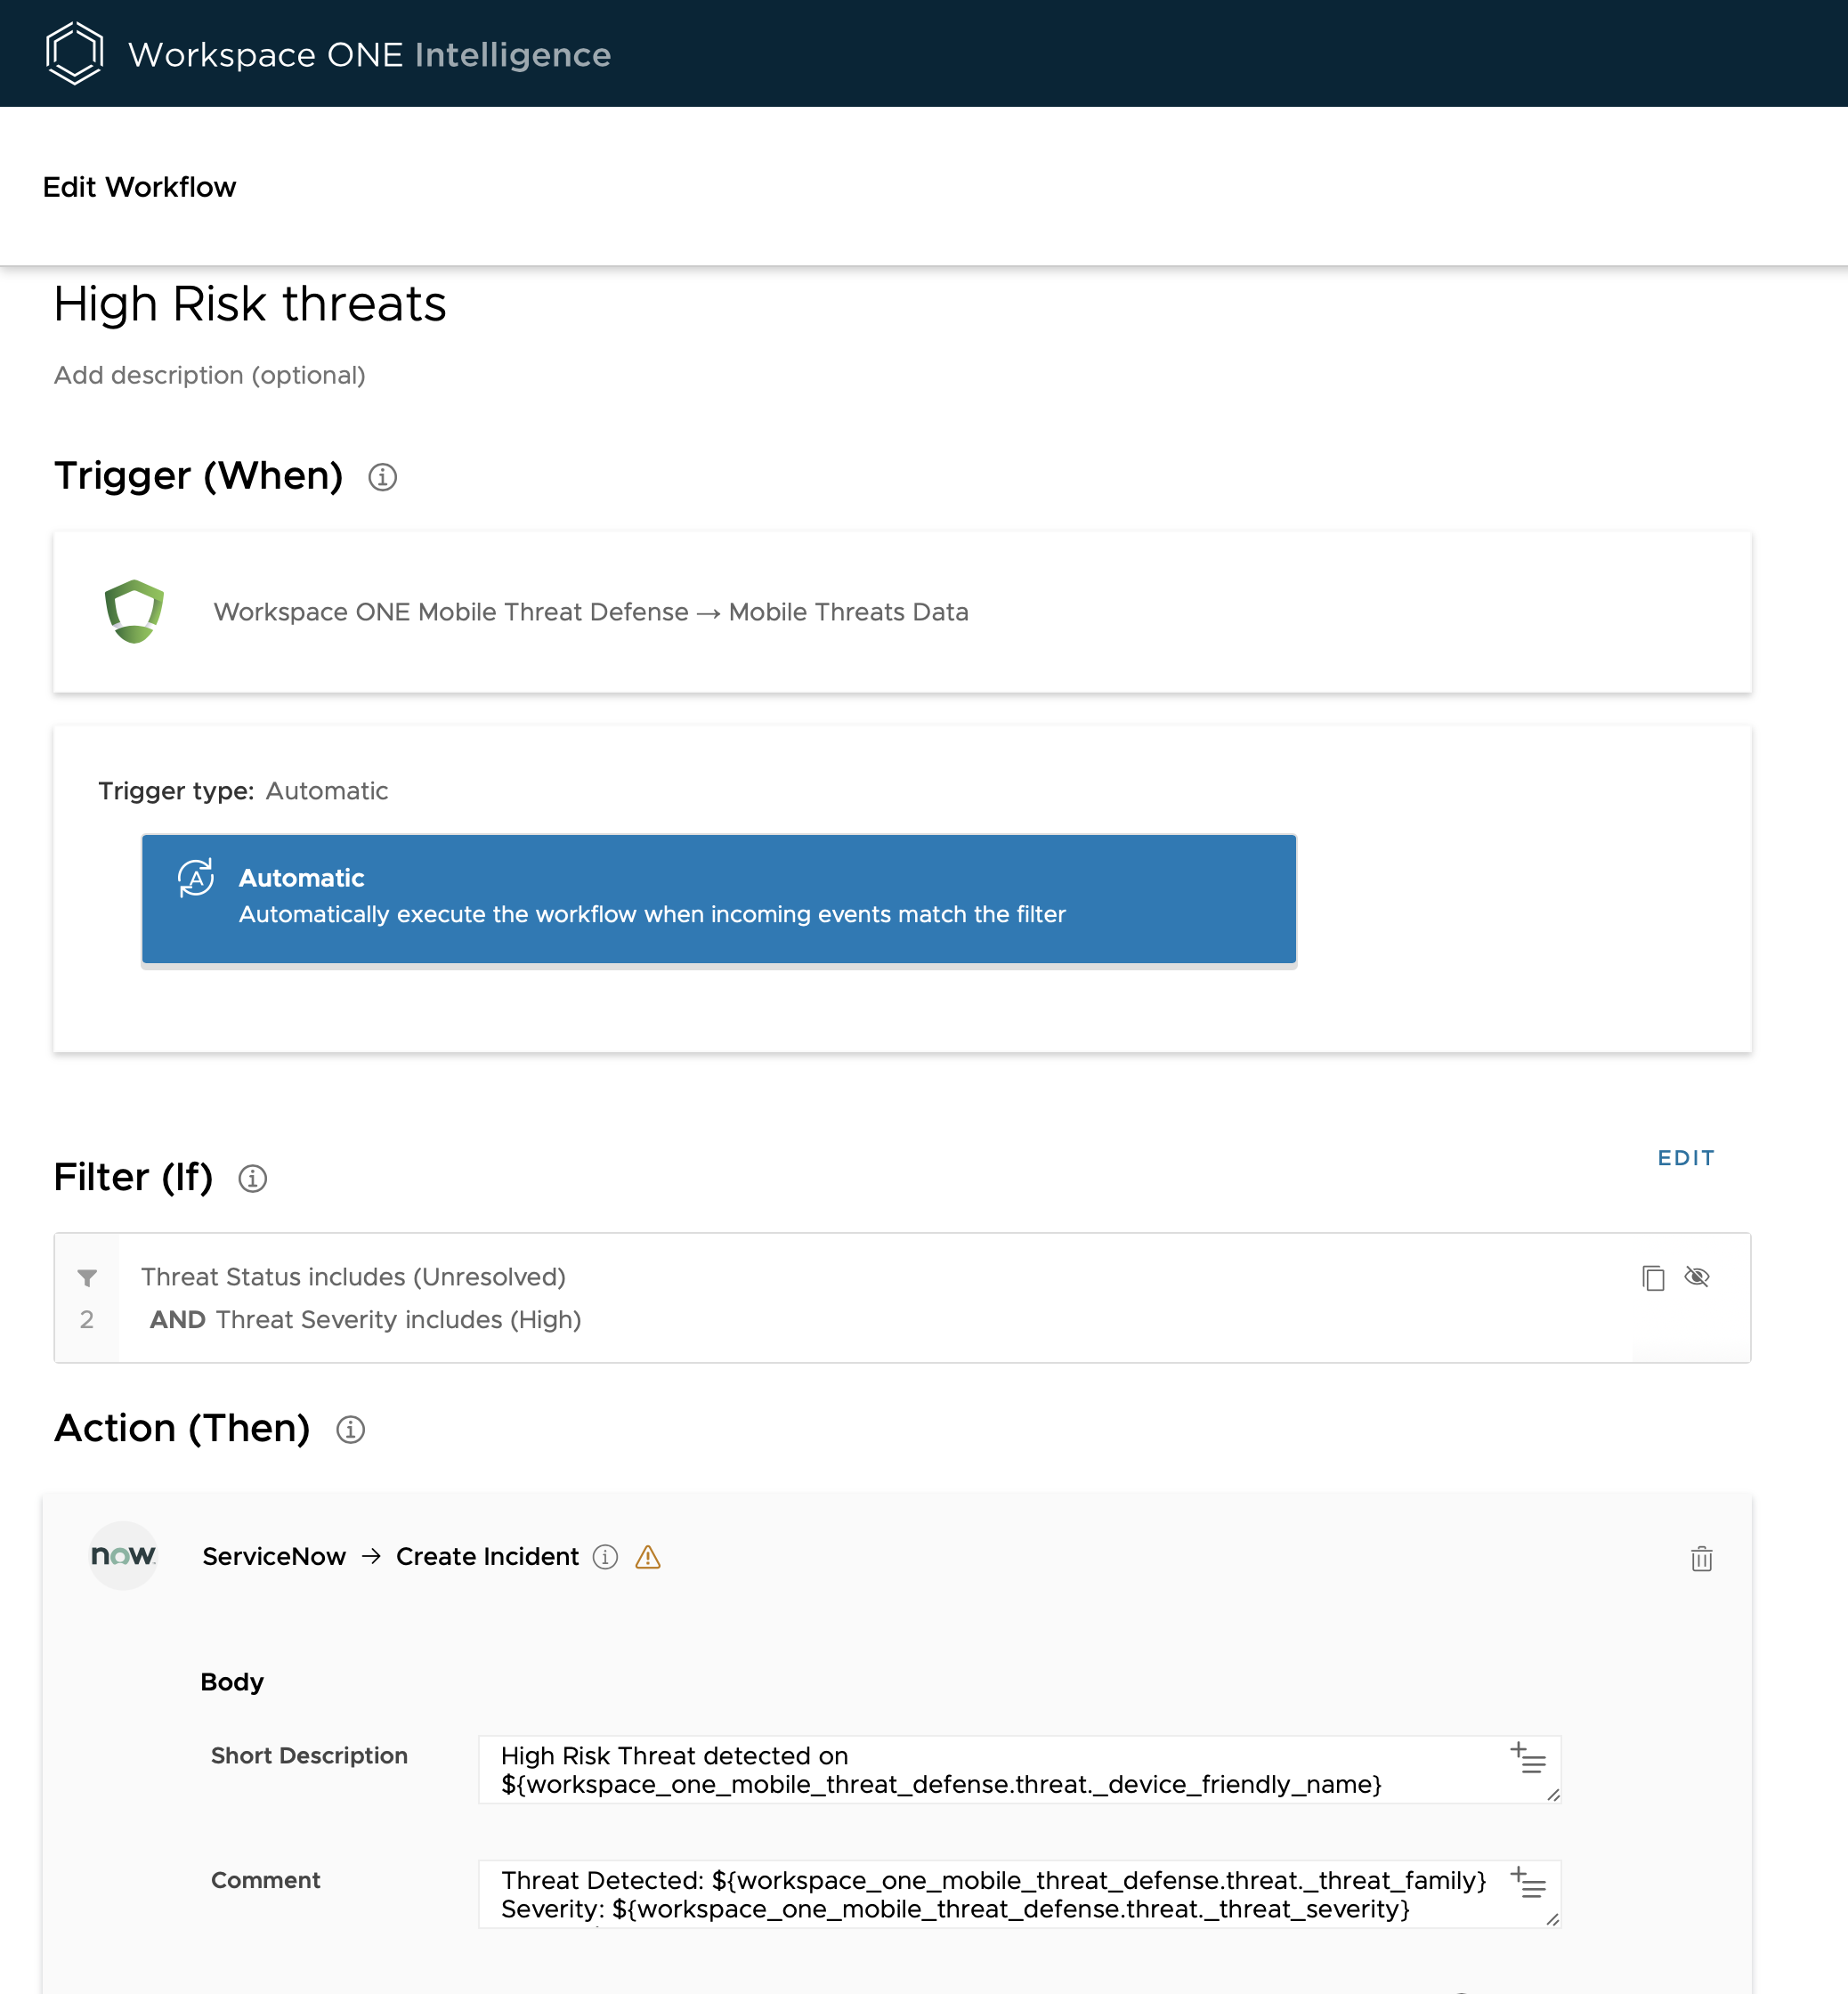
Task: Click Add description (optional)
Action: coord(209,375)
